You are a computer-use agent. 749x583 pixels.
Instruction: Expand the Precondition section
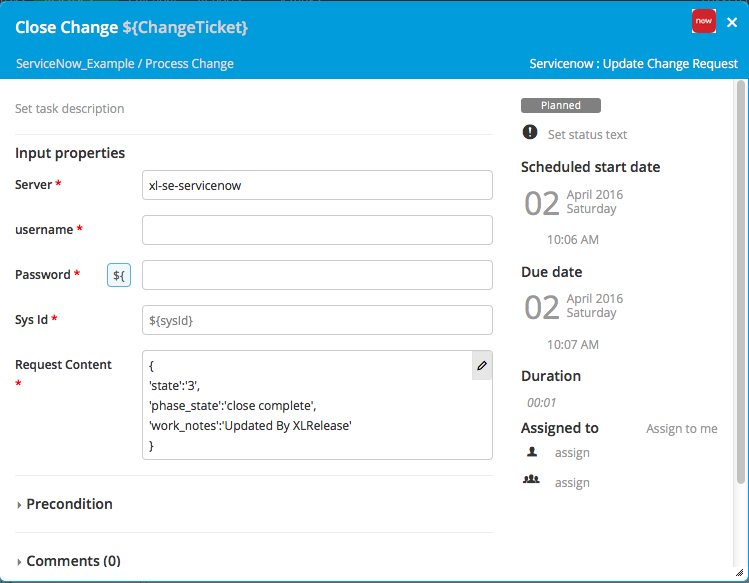coord(64,504)
